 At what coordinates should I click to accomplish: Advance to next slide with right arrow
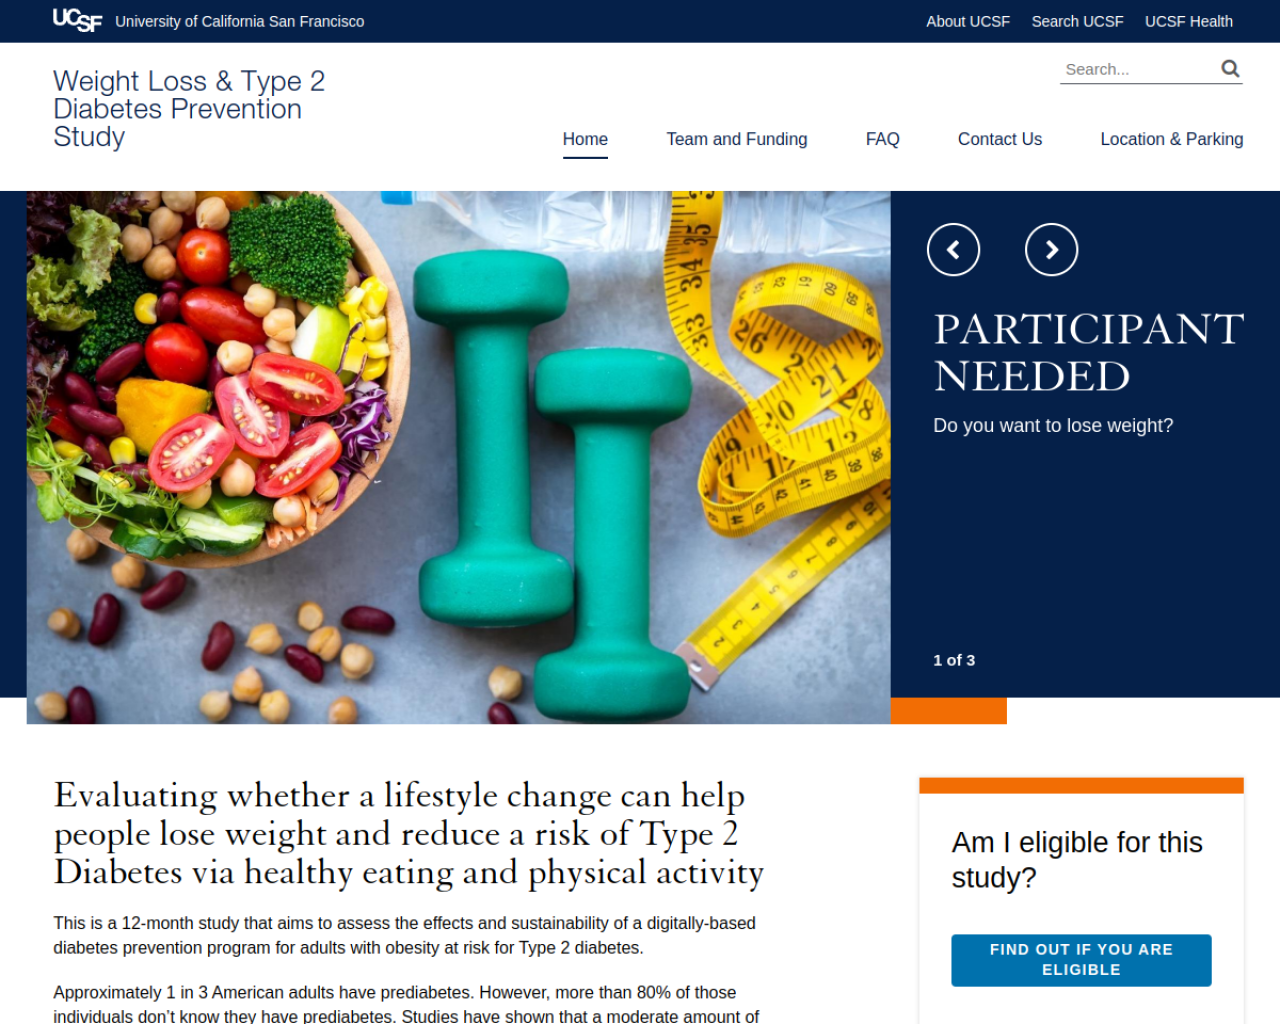click(x=1052, y=250)
